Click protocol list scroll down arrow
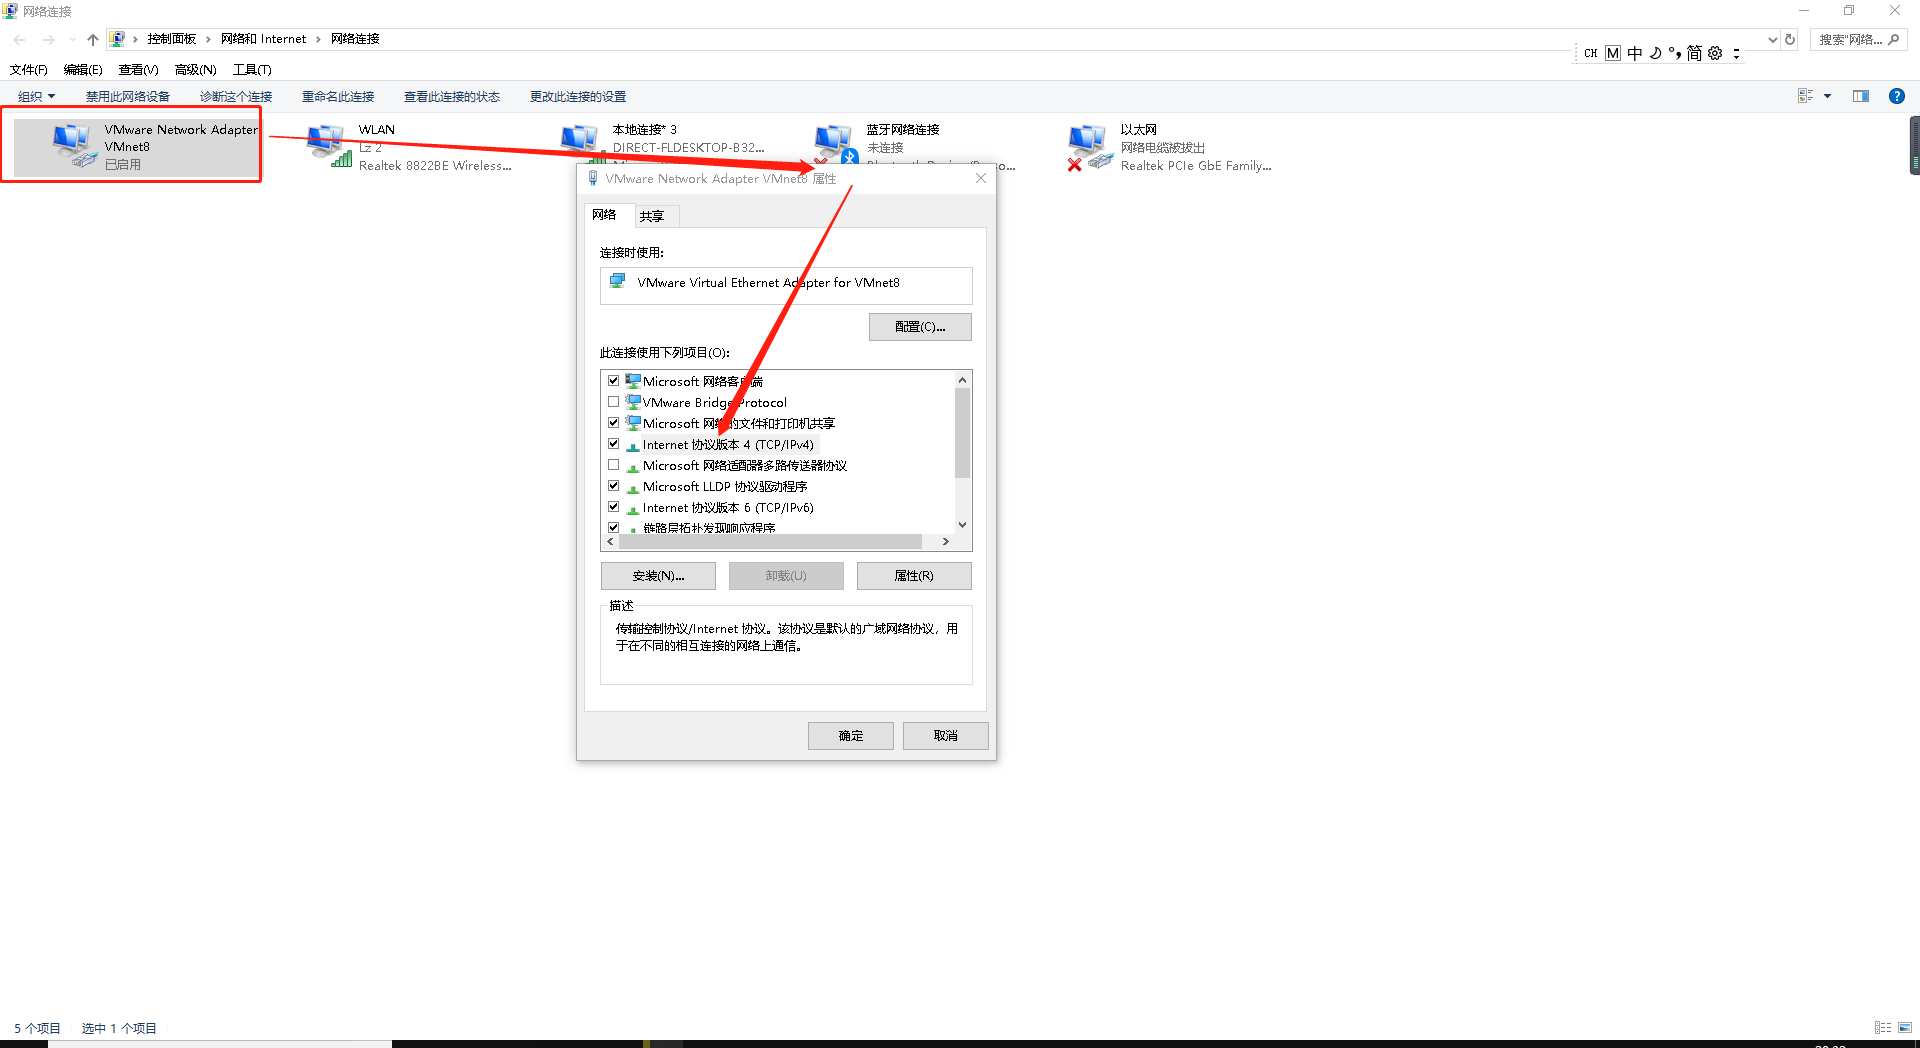 coord(962,524)
